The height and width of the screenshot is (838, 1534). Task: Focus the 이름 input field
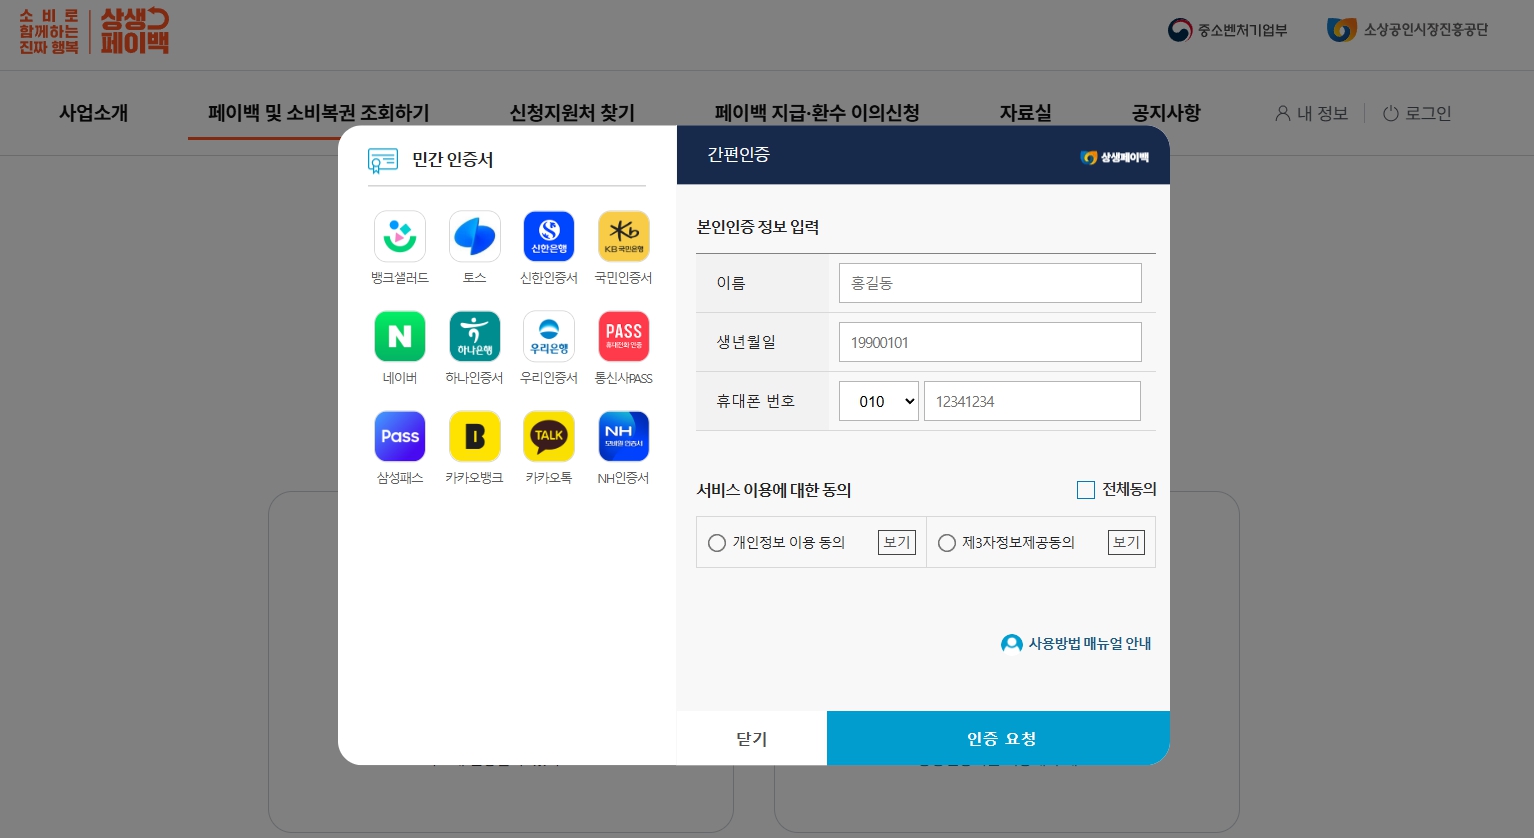point(990,283)
